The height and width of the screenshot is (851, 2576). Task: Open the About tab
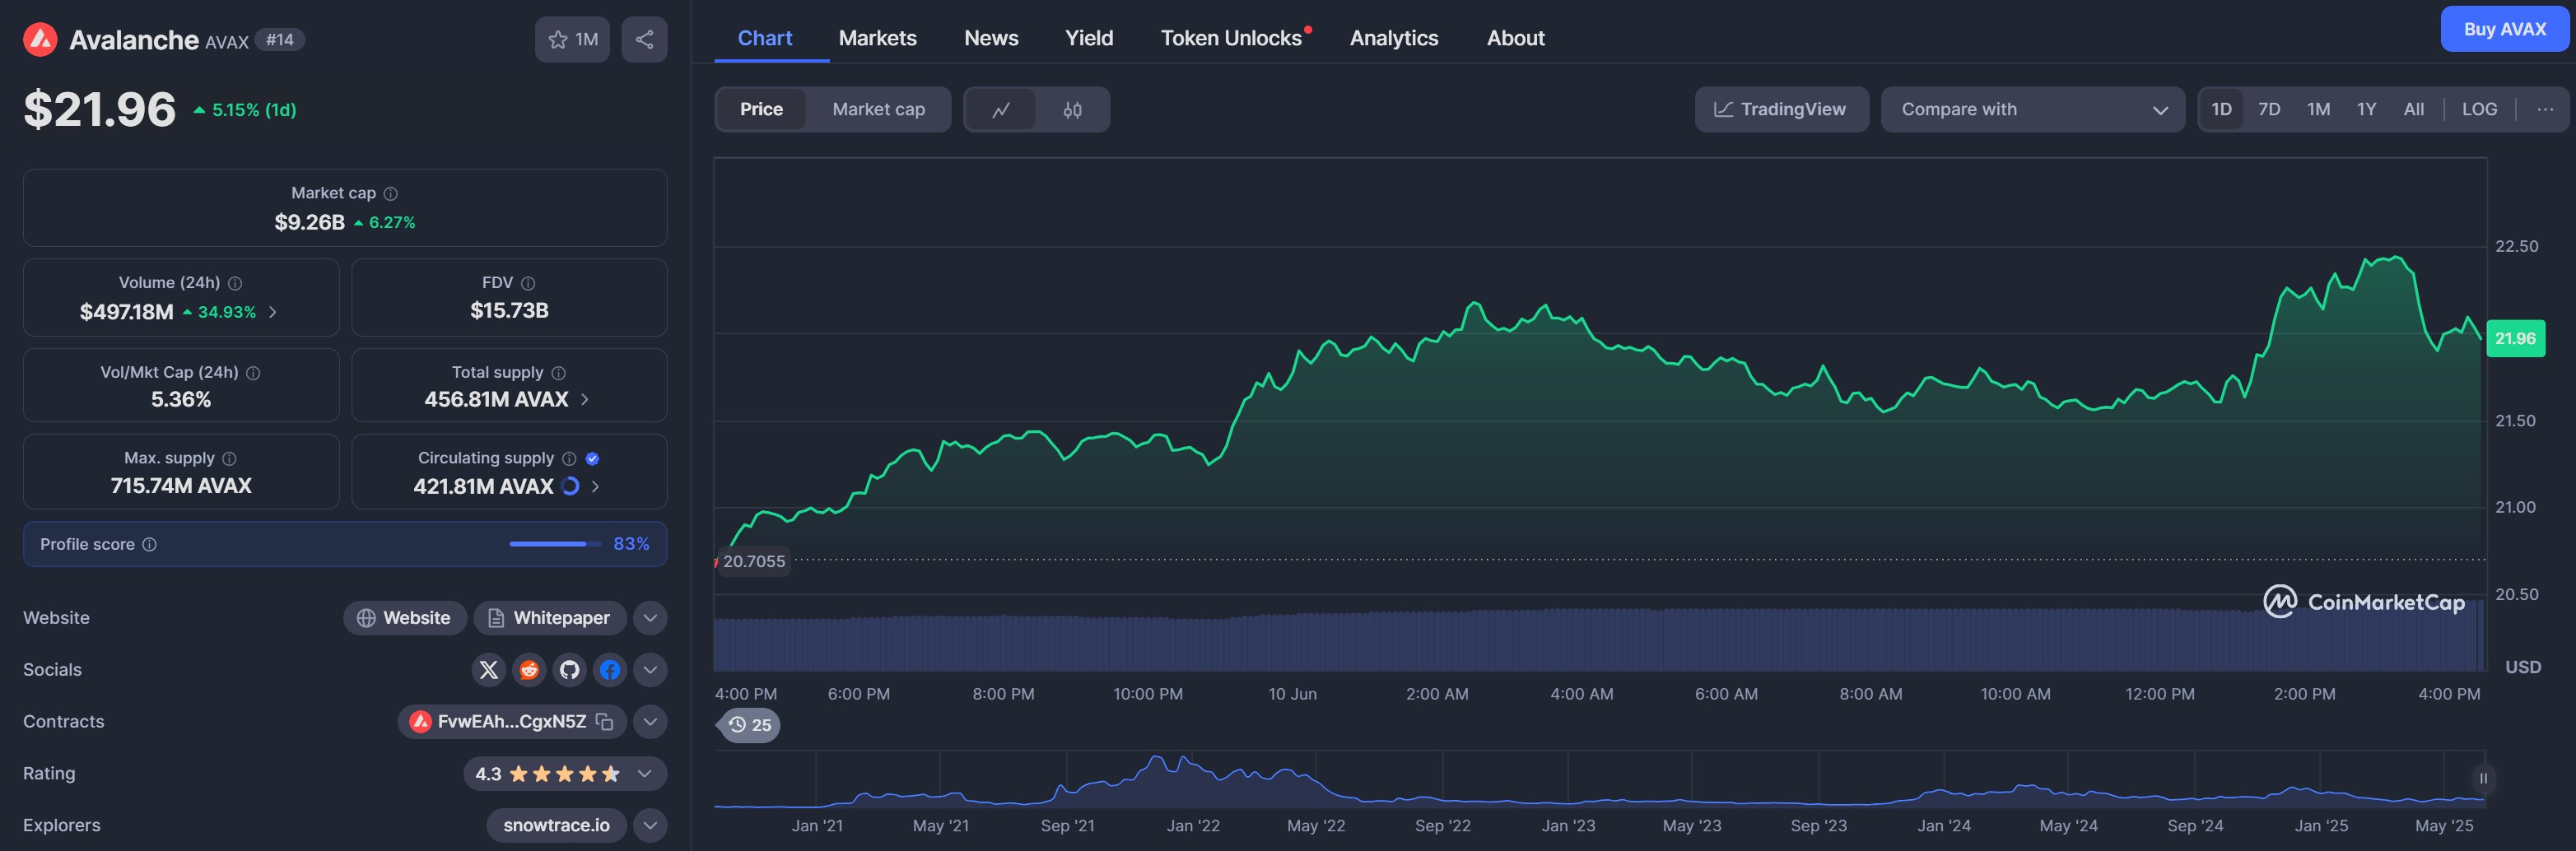(1515, 38)
